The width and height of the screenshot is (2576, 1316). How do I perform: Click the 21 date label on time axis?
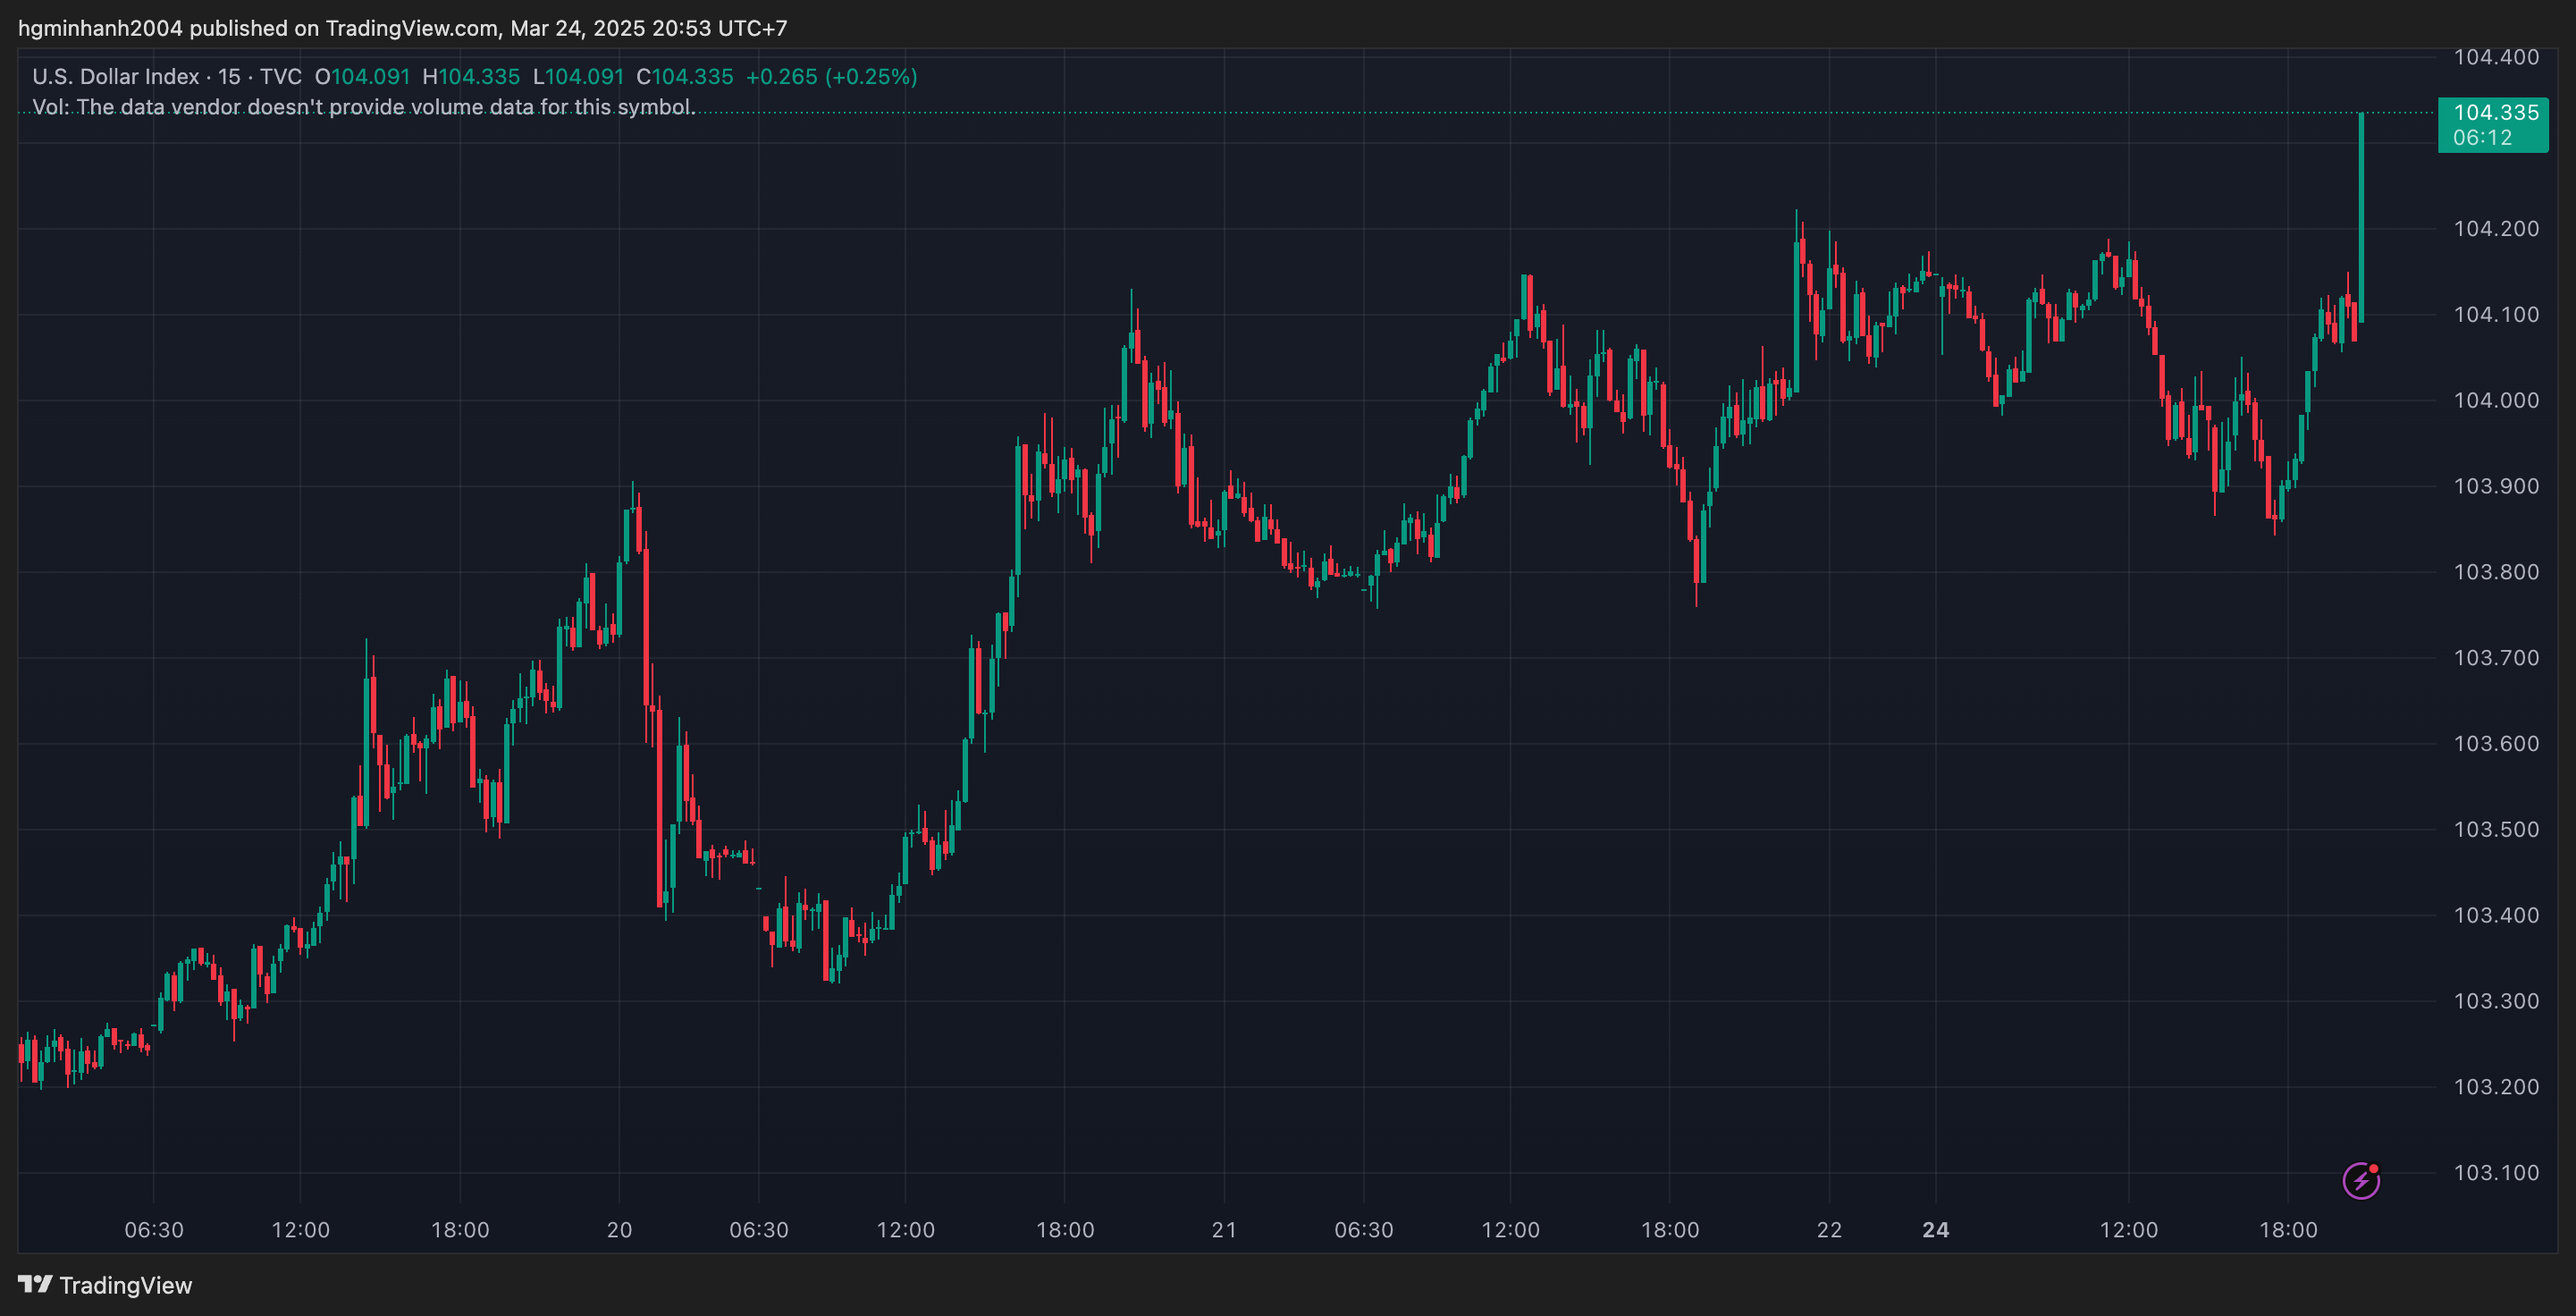tap(1224, 1230)
